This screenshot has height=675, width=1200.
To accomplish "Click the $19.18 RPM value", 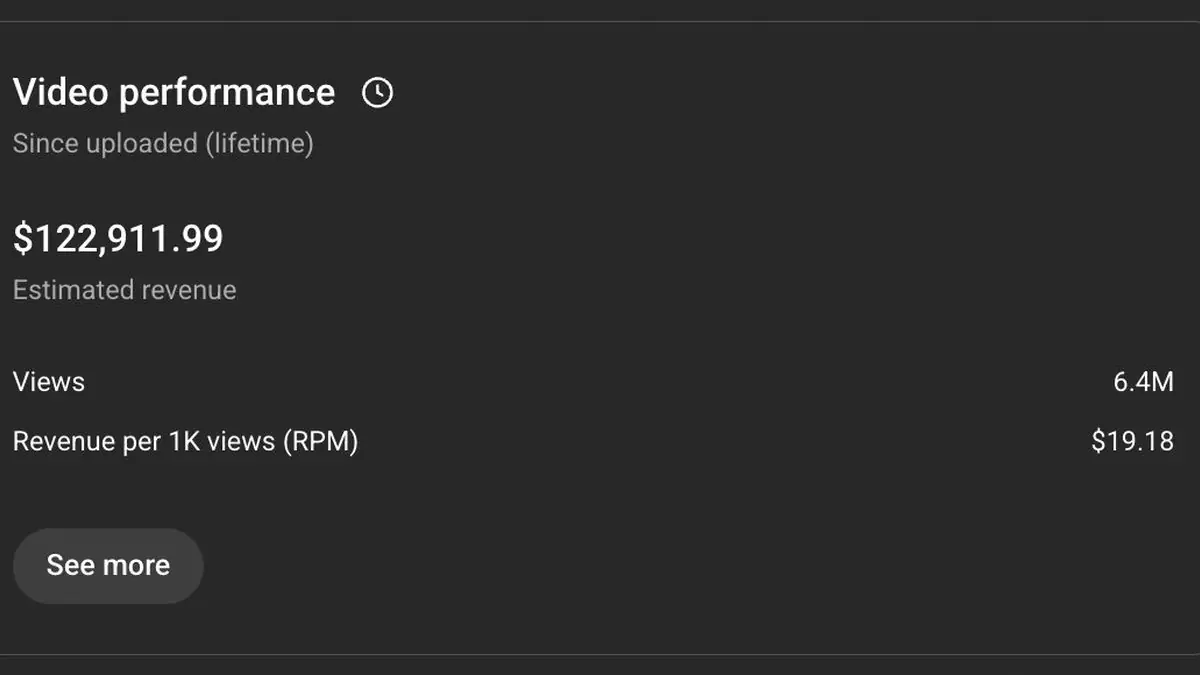I will point(1132,441).
